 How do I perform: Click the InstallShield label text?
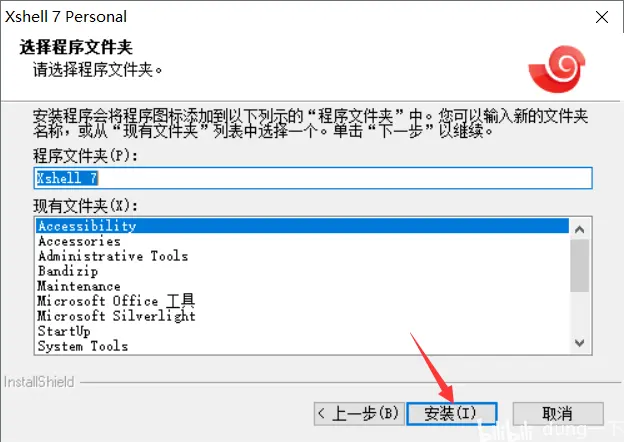point(39,382)
